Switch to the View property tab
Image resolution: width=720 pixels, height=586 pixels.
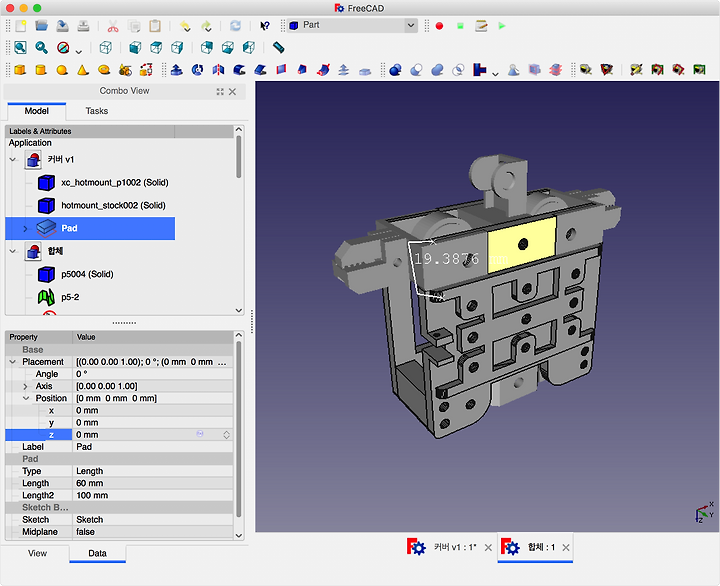click(37, 553)
